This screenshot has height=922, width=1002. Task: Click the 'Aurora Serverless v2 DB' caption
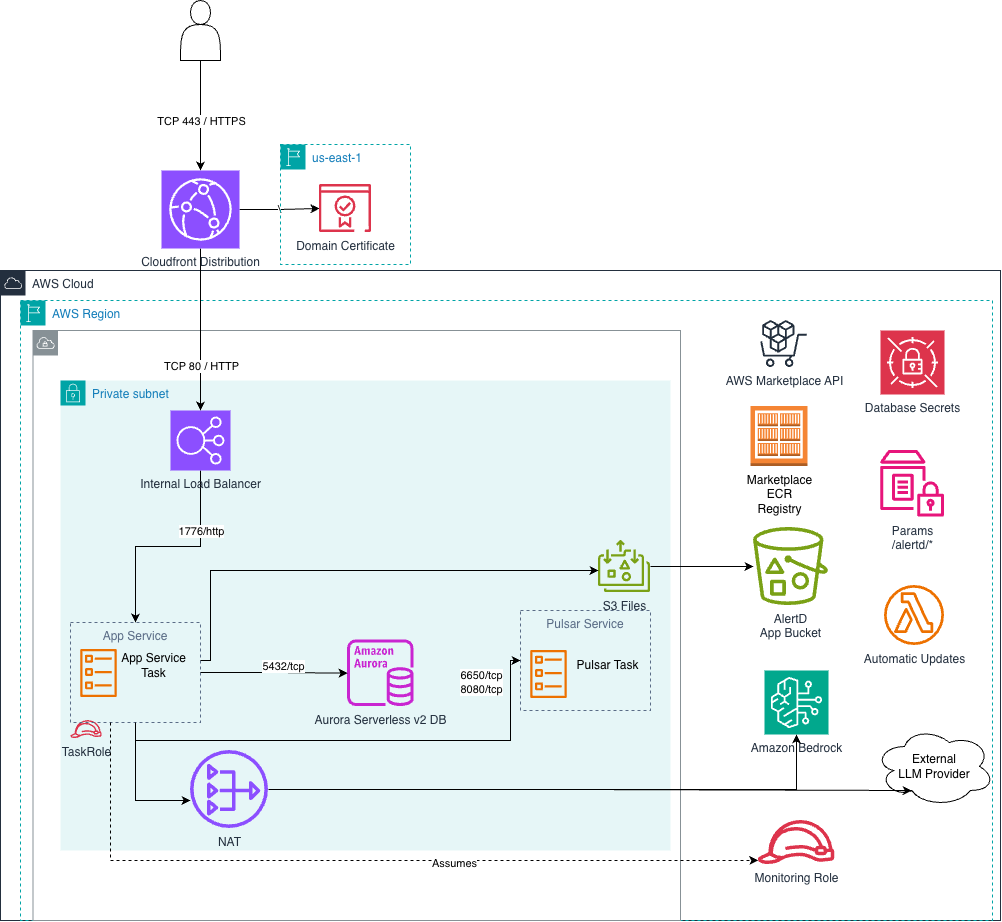pyautogui.click(x=380, y=719)
